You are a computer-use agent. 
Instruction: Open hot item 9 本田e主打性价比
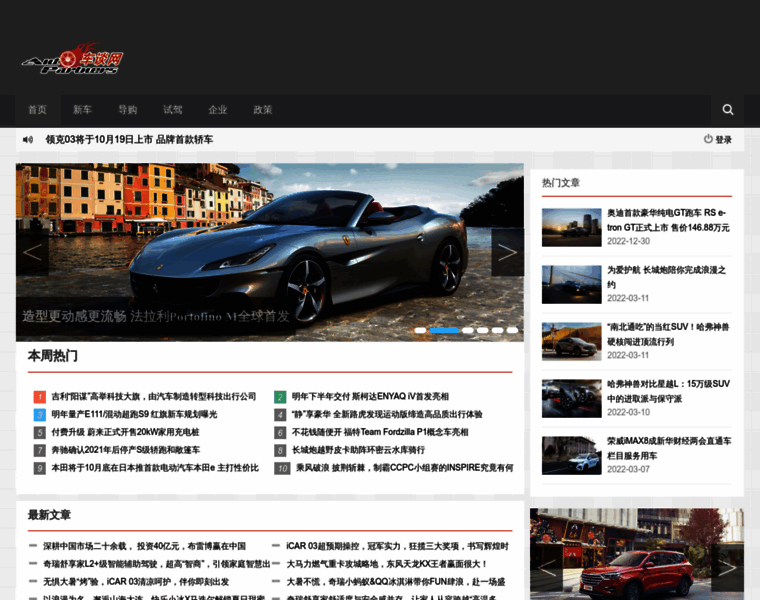click(155, 468)
